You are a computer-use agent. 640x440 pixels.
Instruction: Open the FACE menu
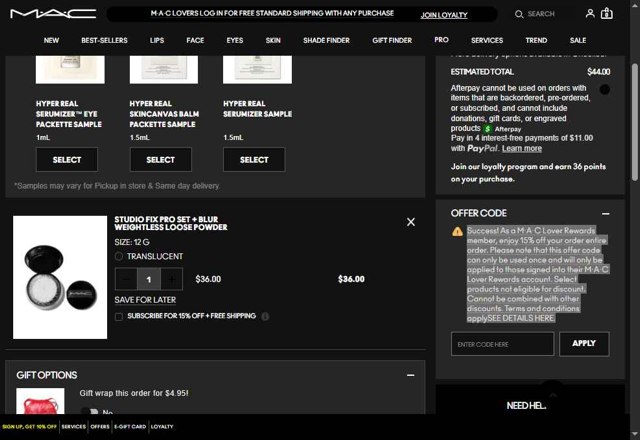pos(195,40)
